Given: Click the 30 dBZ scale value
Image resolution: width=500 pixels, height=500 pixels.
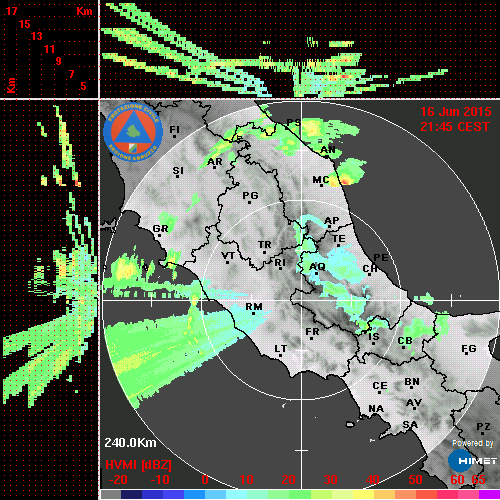Looking at the screenshot, I should [330, 480].
